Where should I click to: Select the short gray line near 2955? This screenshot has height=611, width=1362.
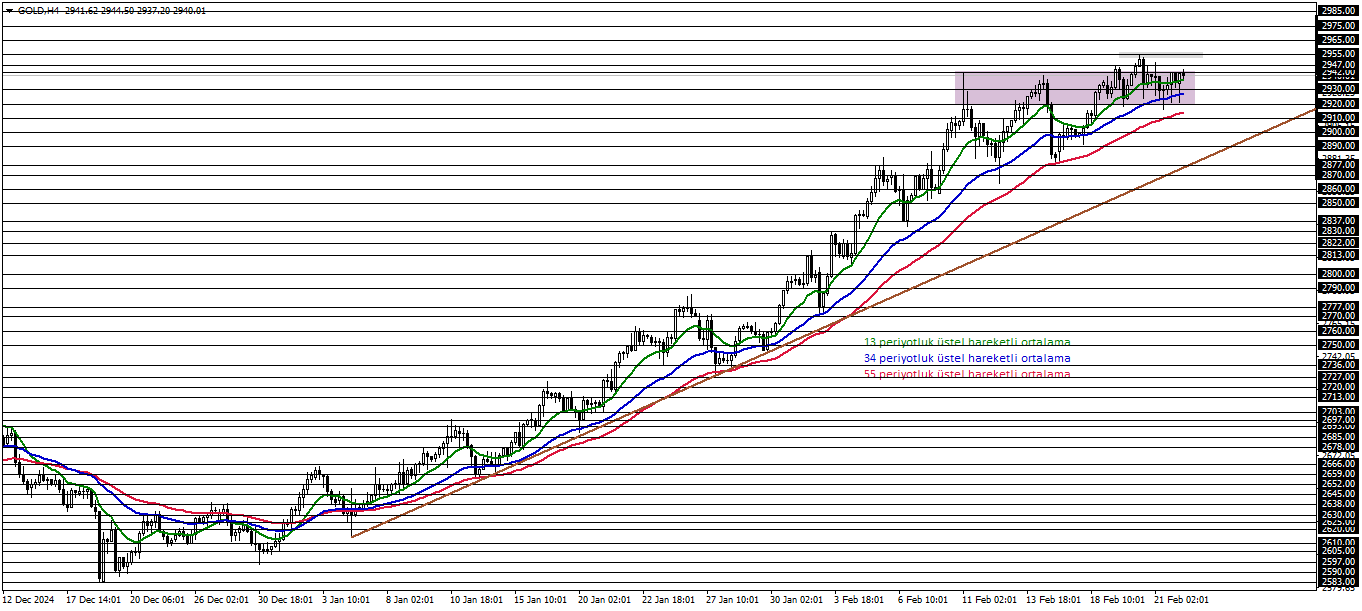pyautogui.click(x=1160, y=54)
